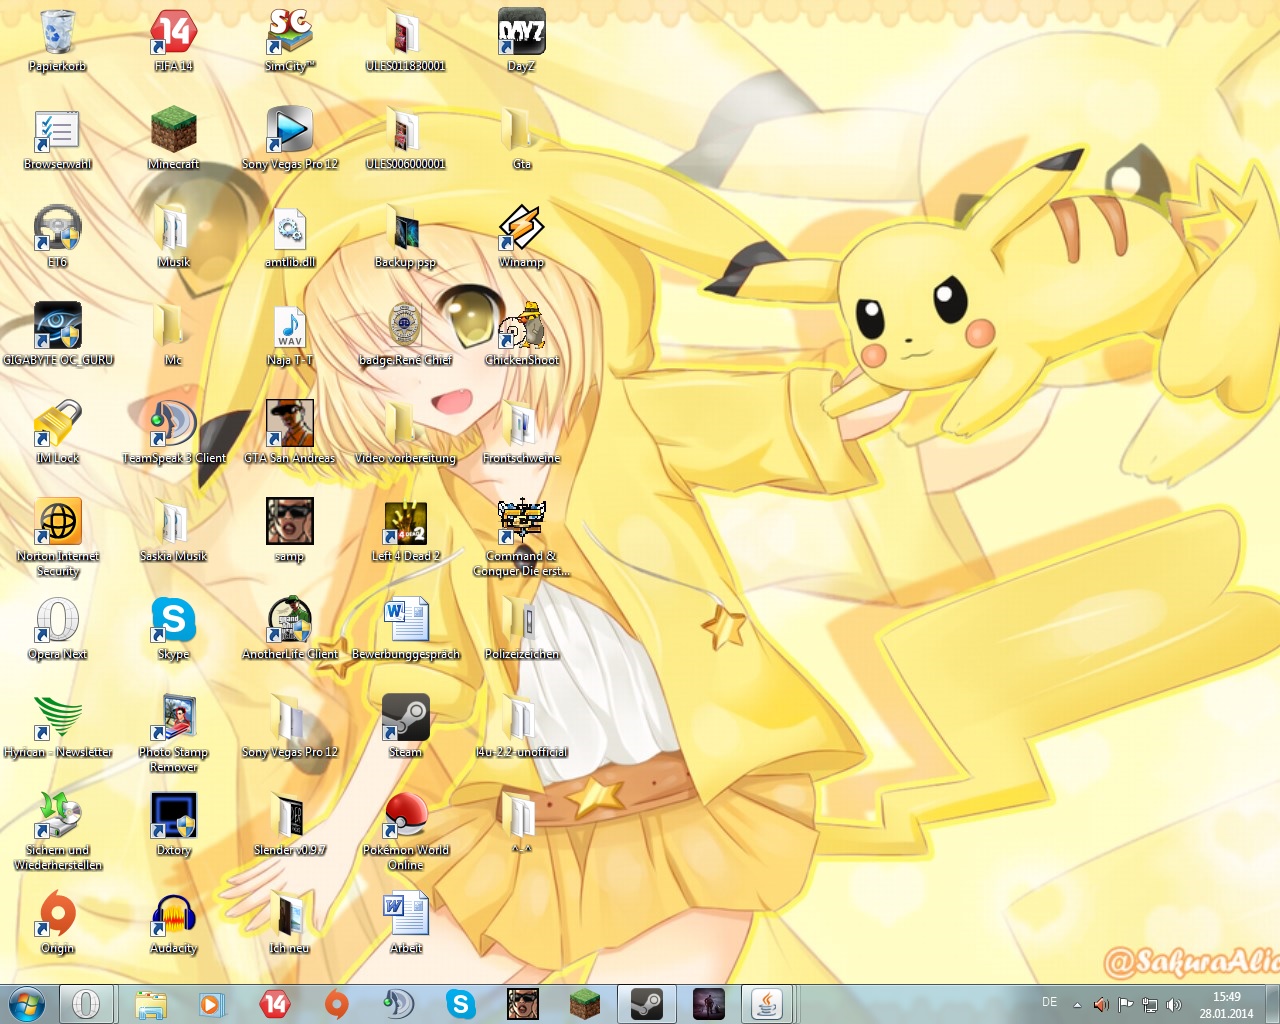Click the Windows Start button
Viewport: 1280px width, 1024px height.
[26, 1003]
